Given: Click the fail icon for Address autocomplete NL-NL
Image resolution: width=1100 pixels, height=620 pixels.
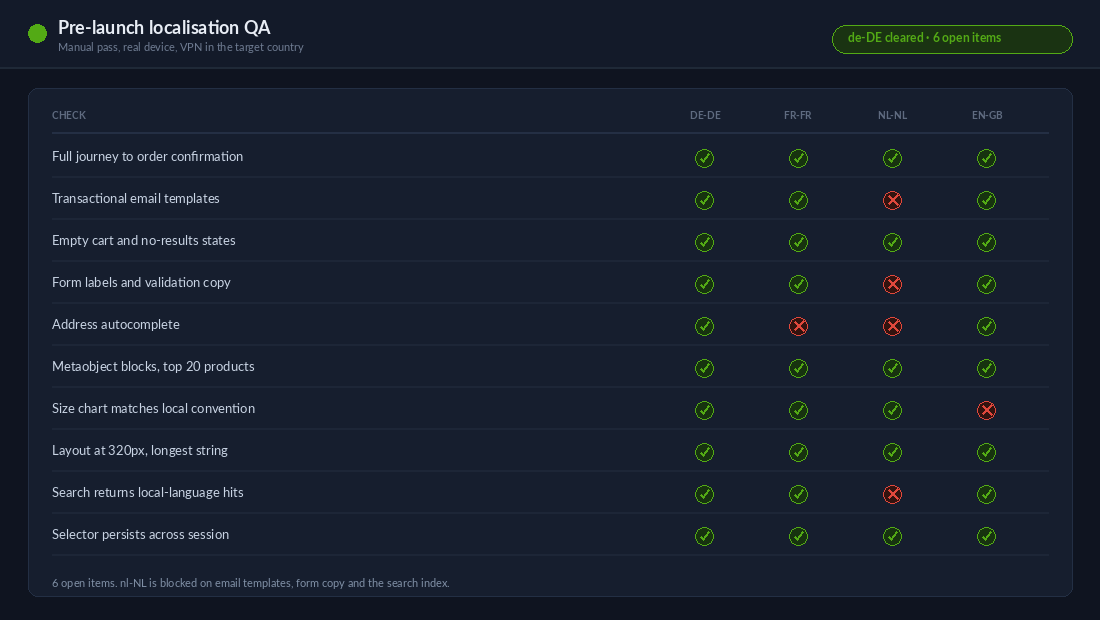Looking at the screenshot, I should coord(892,327).
